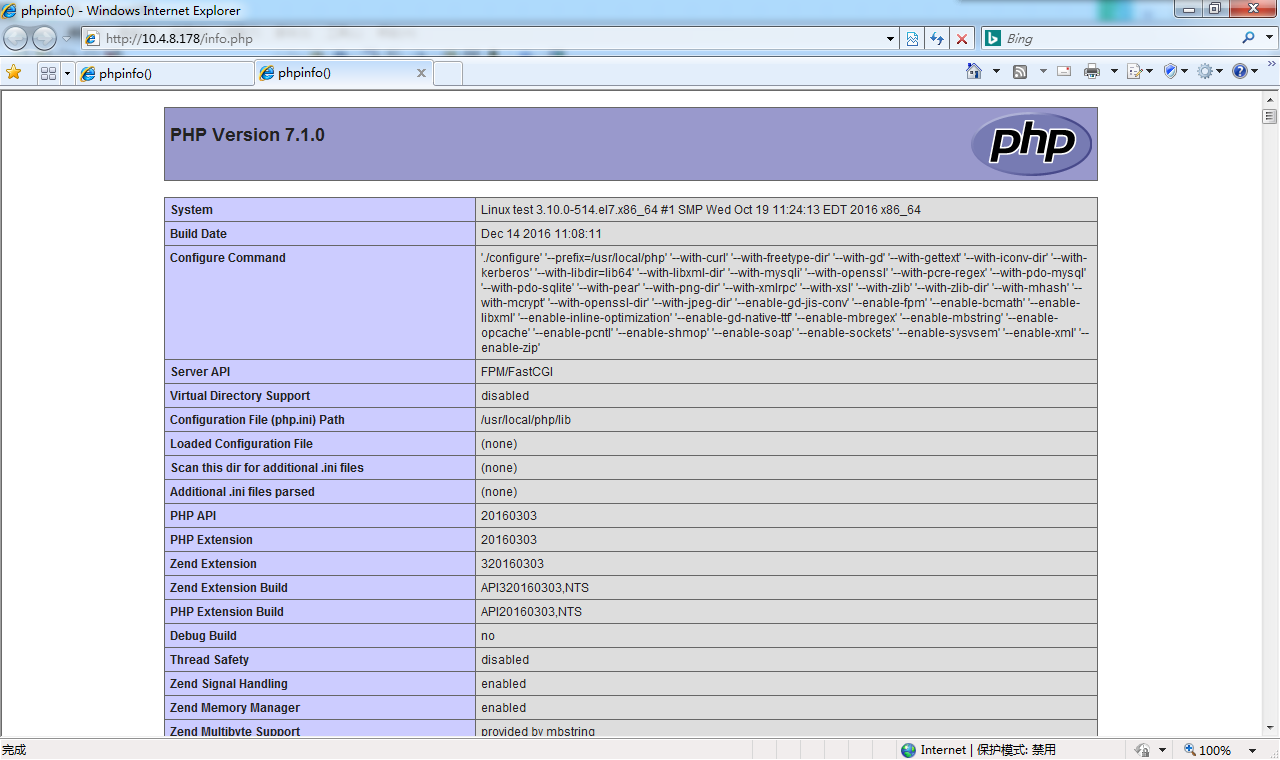Image resolution: width=1280 pixels, height=760 pixels.
Task: Expand the tab list dropdown arrow
Action: tap(68, 73)
